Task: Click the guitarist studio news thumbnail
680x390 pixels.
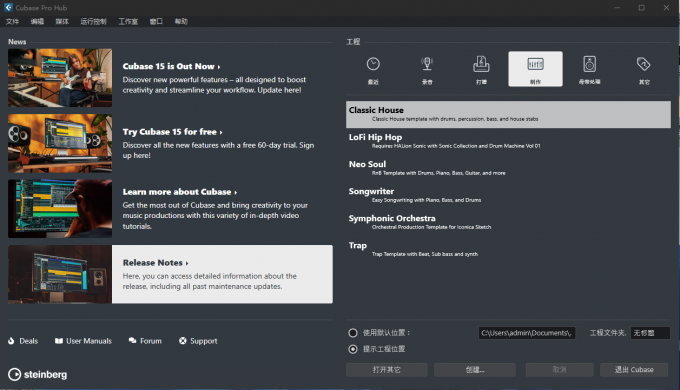Action: click(60, 78)
